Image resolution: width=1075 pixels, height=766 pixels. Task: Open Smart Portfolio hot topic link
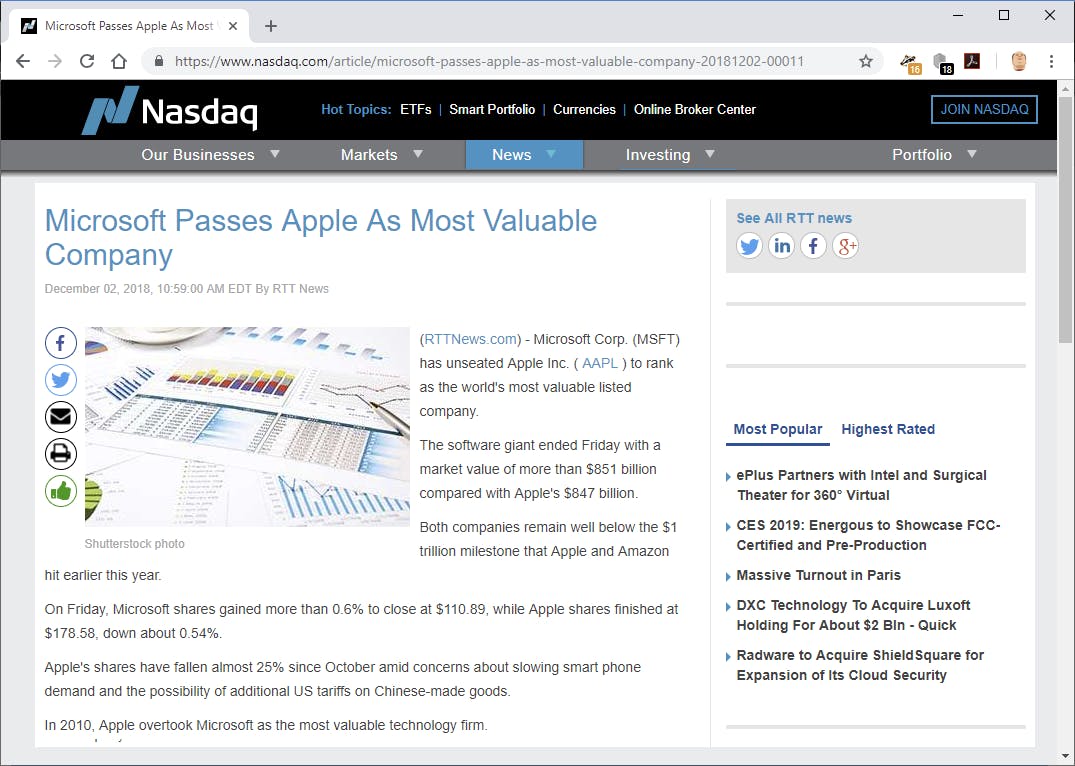point(492,110)
